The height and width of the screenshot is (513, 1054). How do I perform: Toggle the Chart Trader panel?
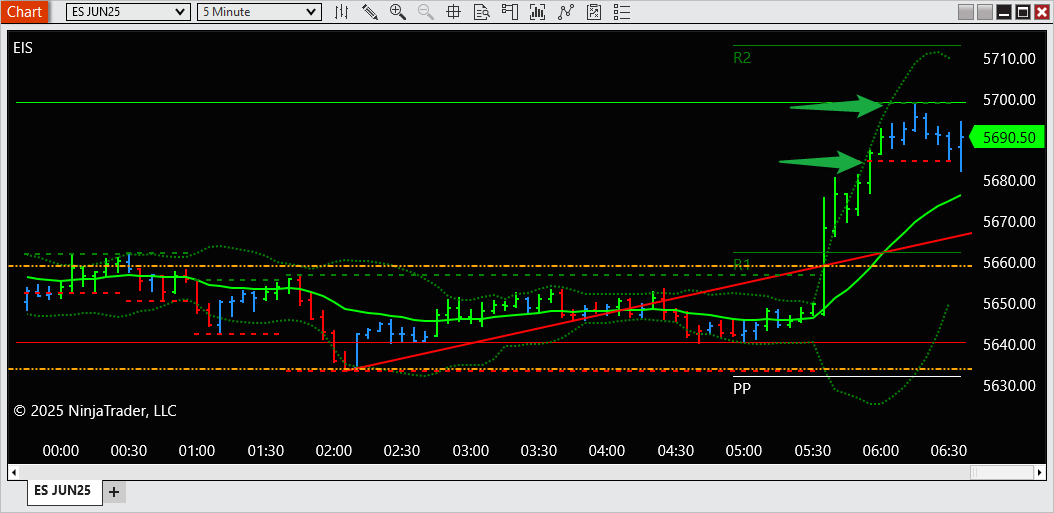tap(509, 11)
